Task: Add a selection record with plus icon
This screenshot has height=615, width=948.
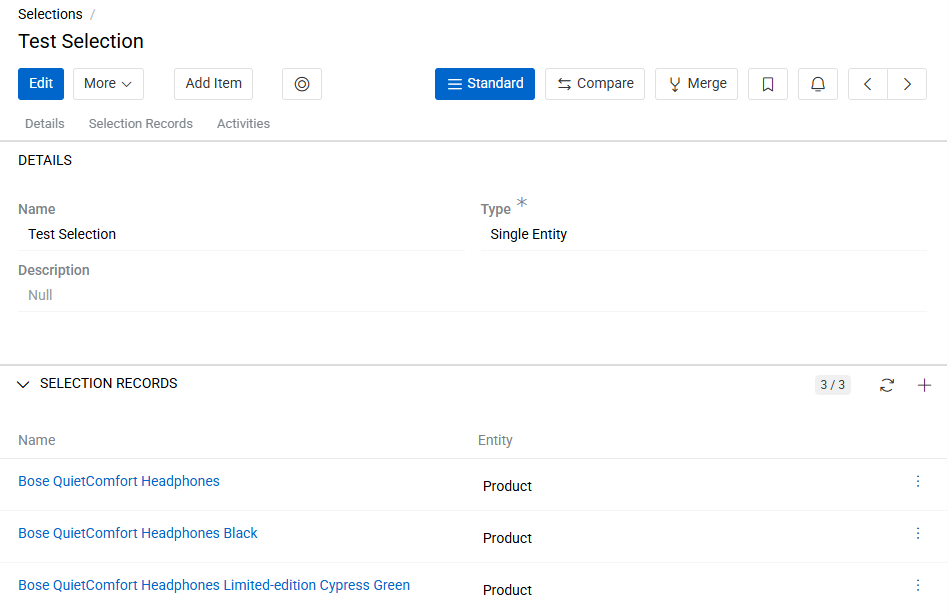Action: [924, 385]
